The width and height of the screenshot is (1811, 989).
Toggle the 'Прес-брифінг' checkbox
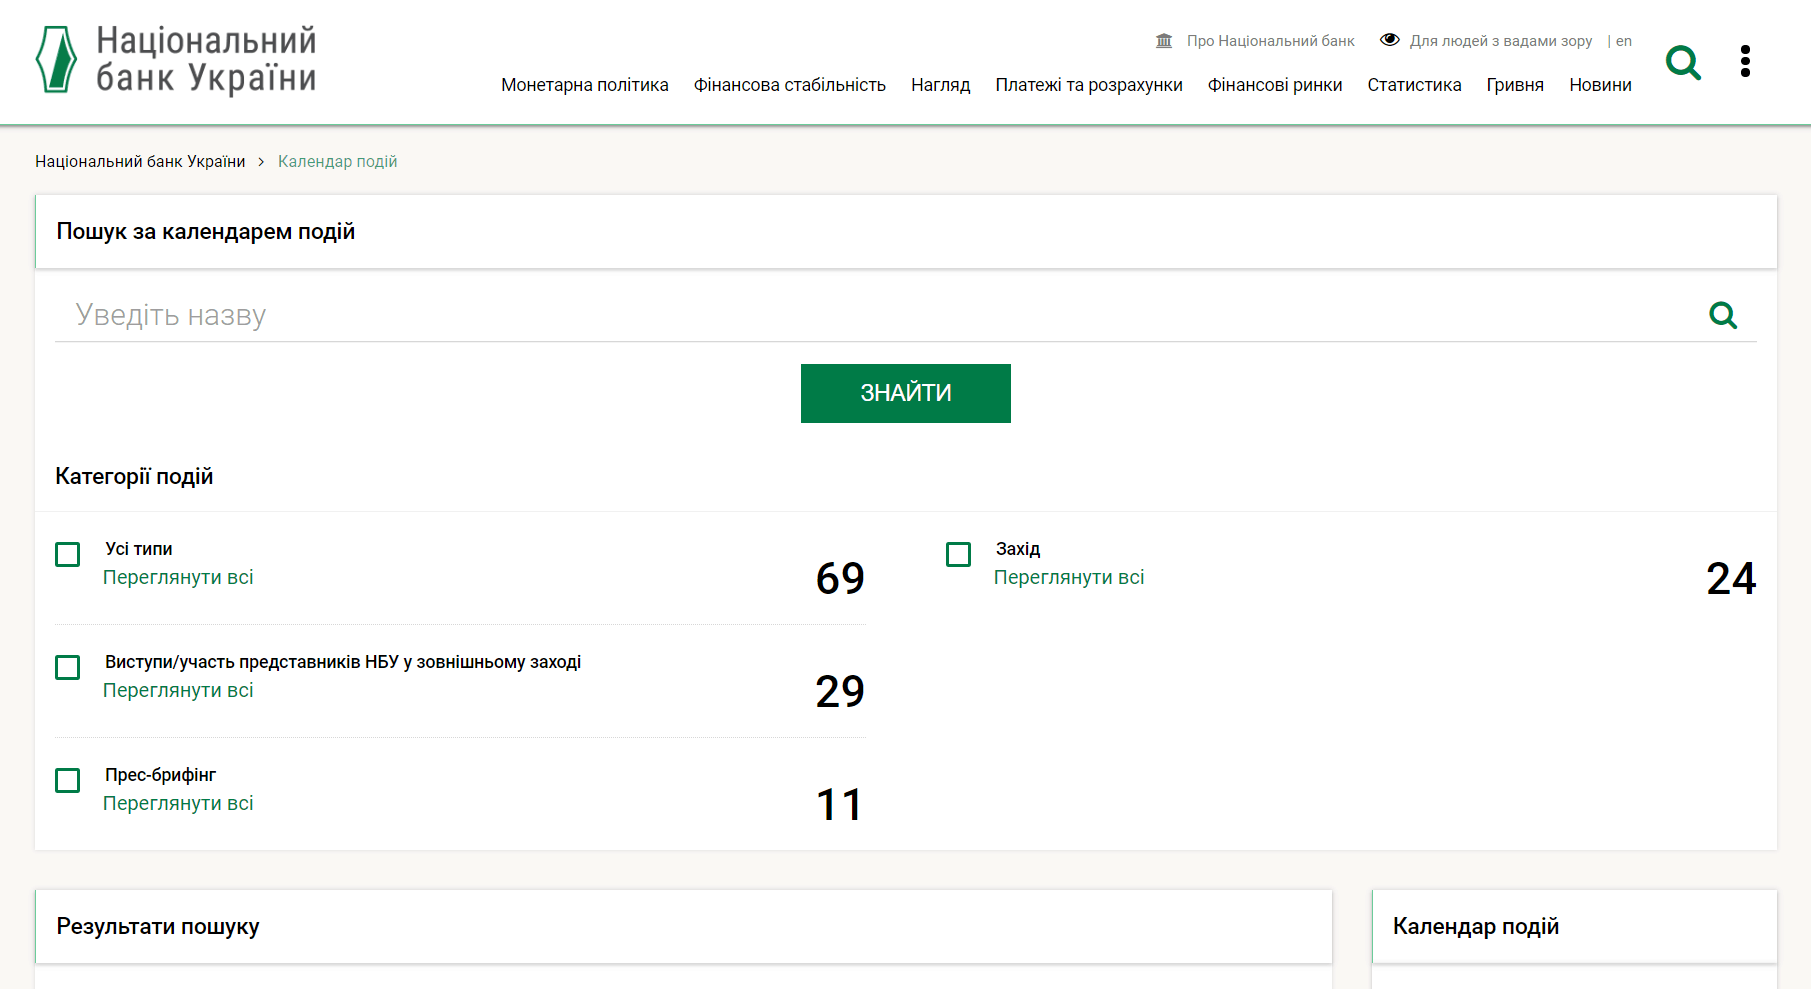[x=68, y=781]
